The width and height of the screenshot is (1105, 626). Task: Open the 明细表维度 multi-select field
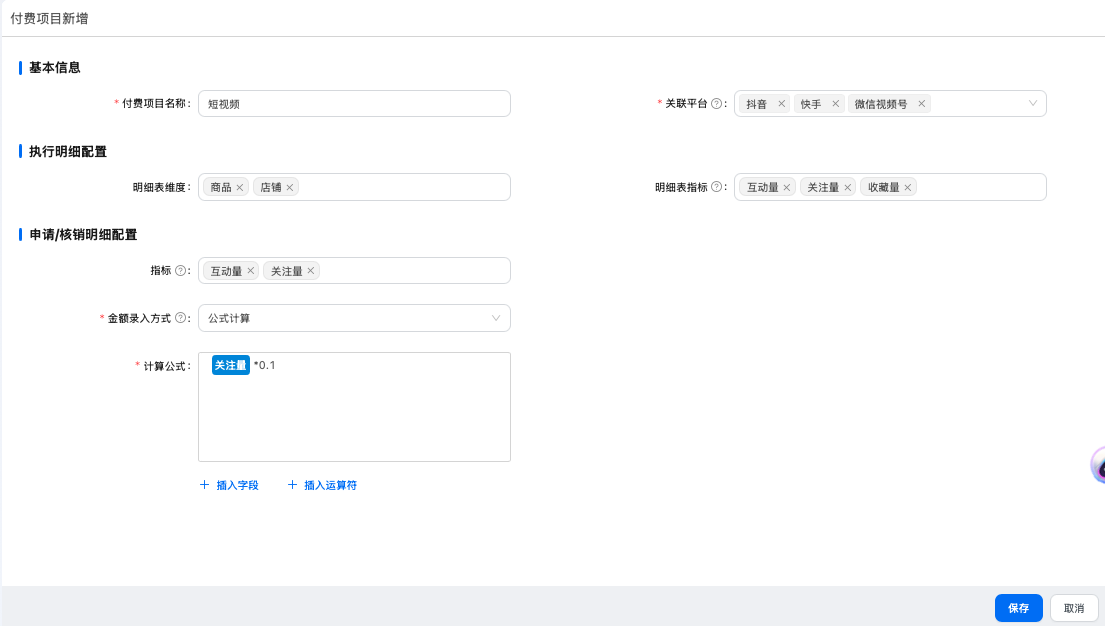[354, 187]
